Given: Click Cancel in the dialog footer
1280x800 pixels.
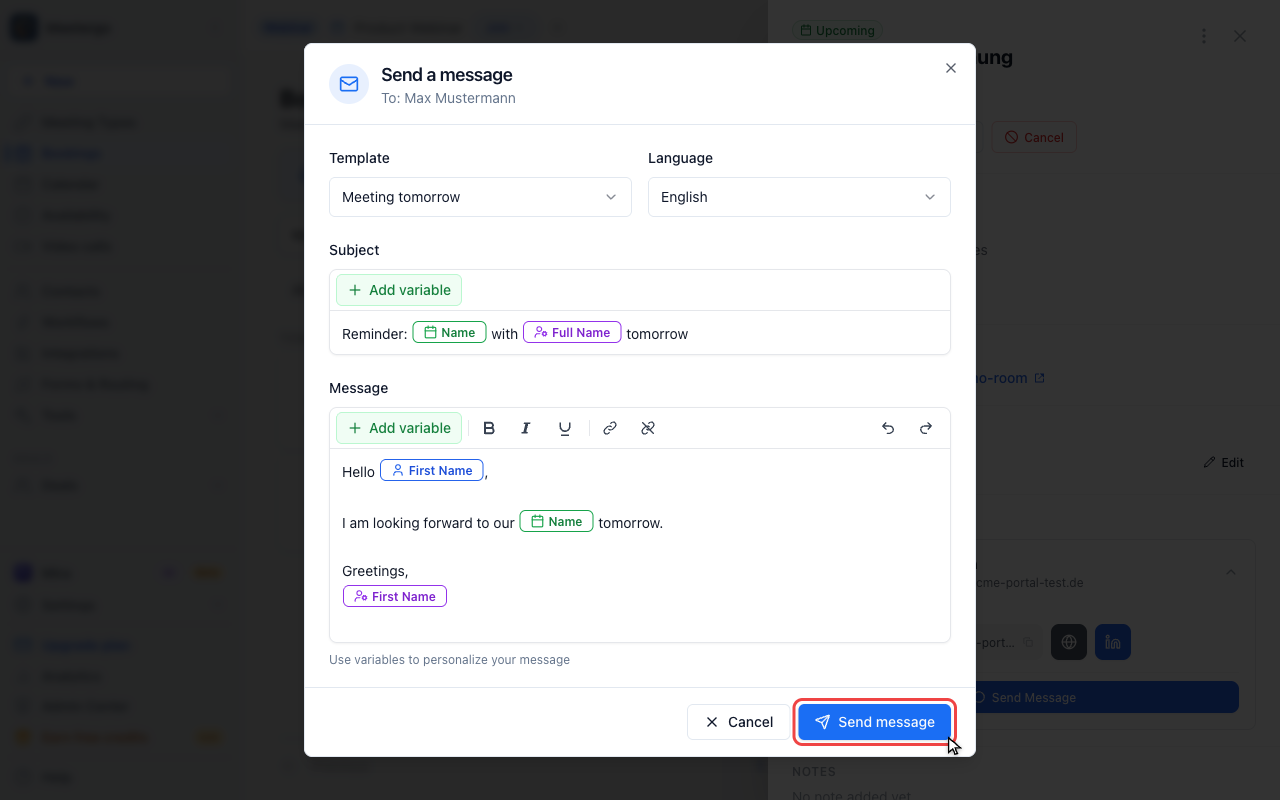Looking at the screenshot, I should tap(739, 722).
